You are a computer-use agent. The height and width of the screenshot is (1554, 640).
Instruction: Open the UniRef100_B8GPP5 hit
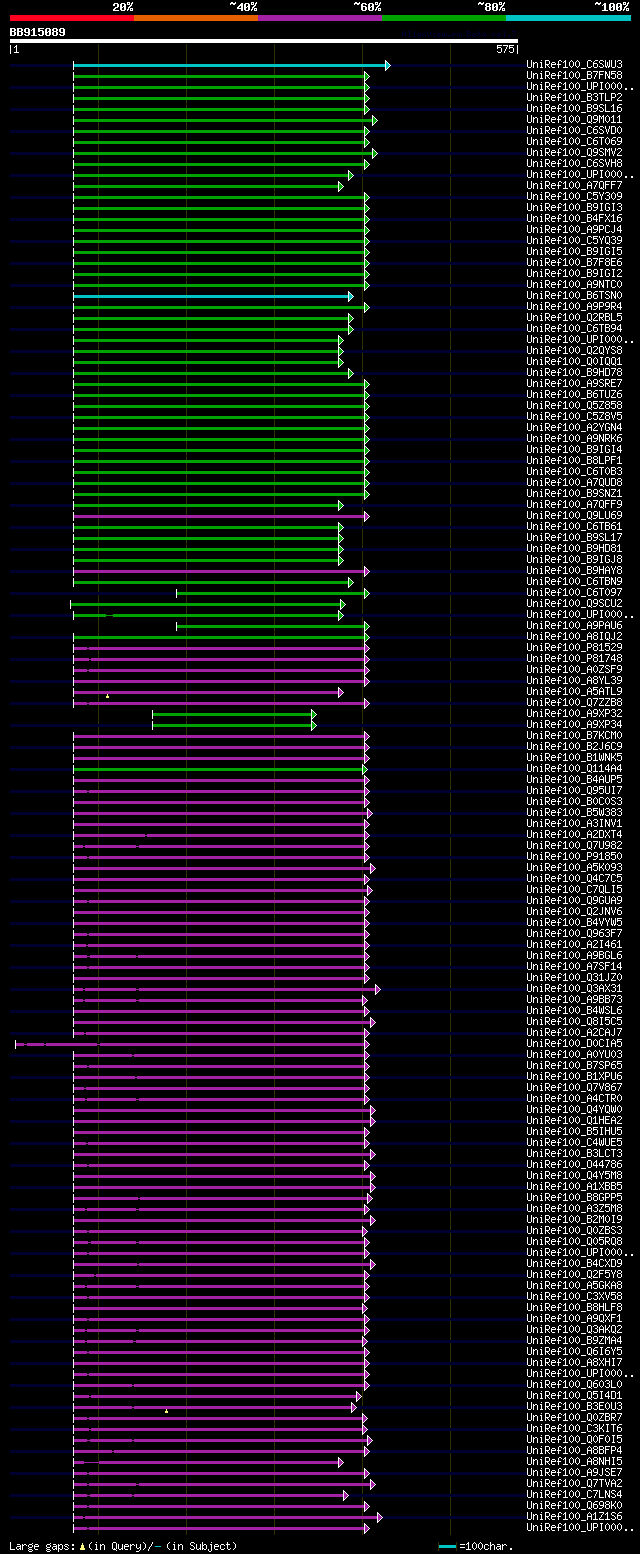tap(574, 1197)
